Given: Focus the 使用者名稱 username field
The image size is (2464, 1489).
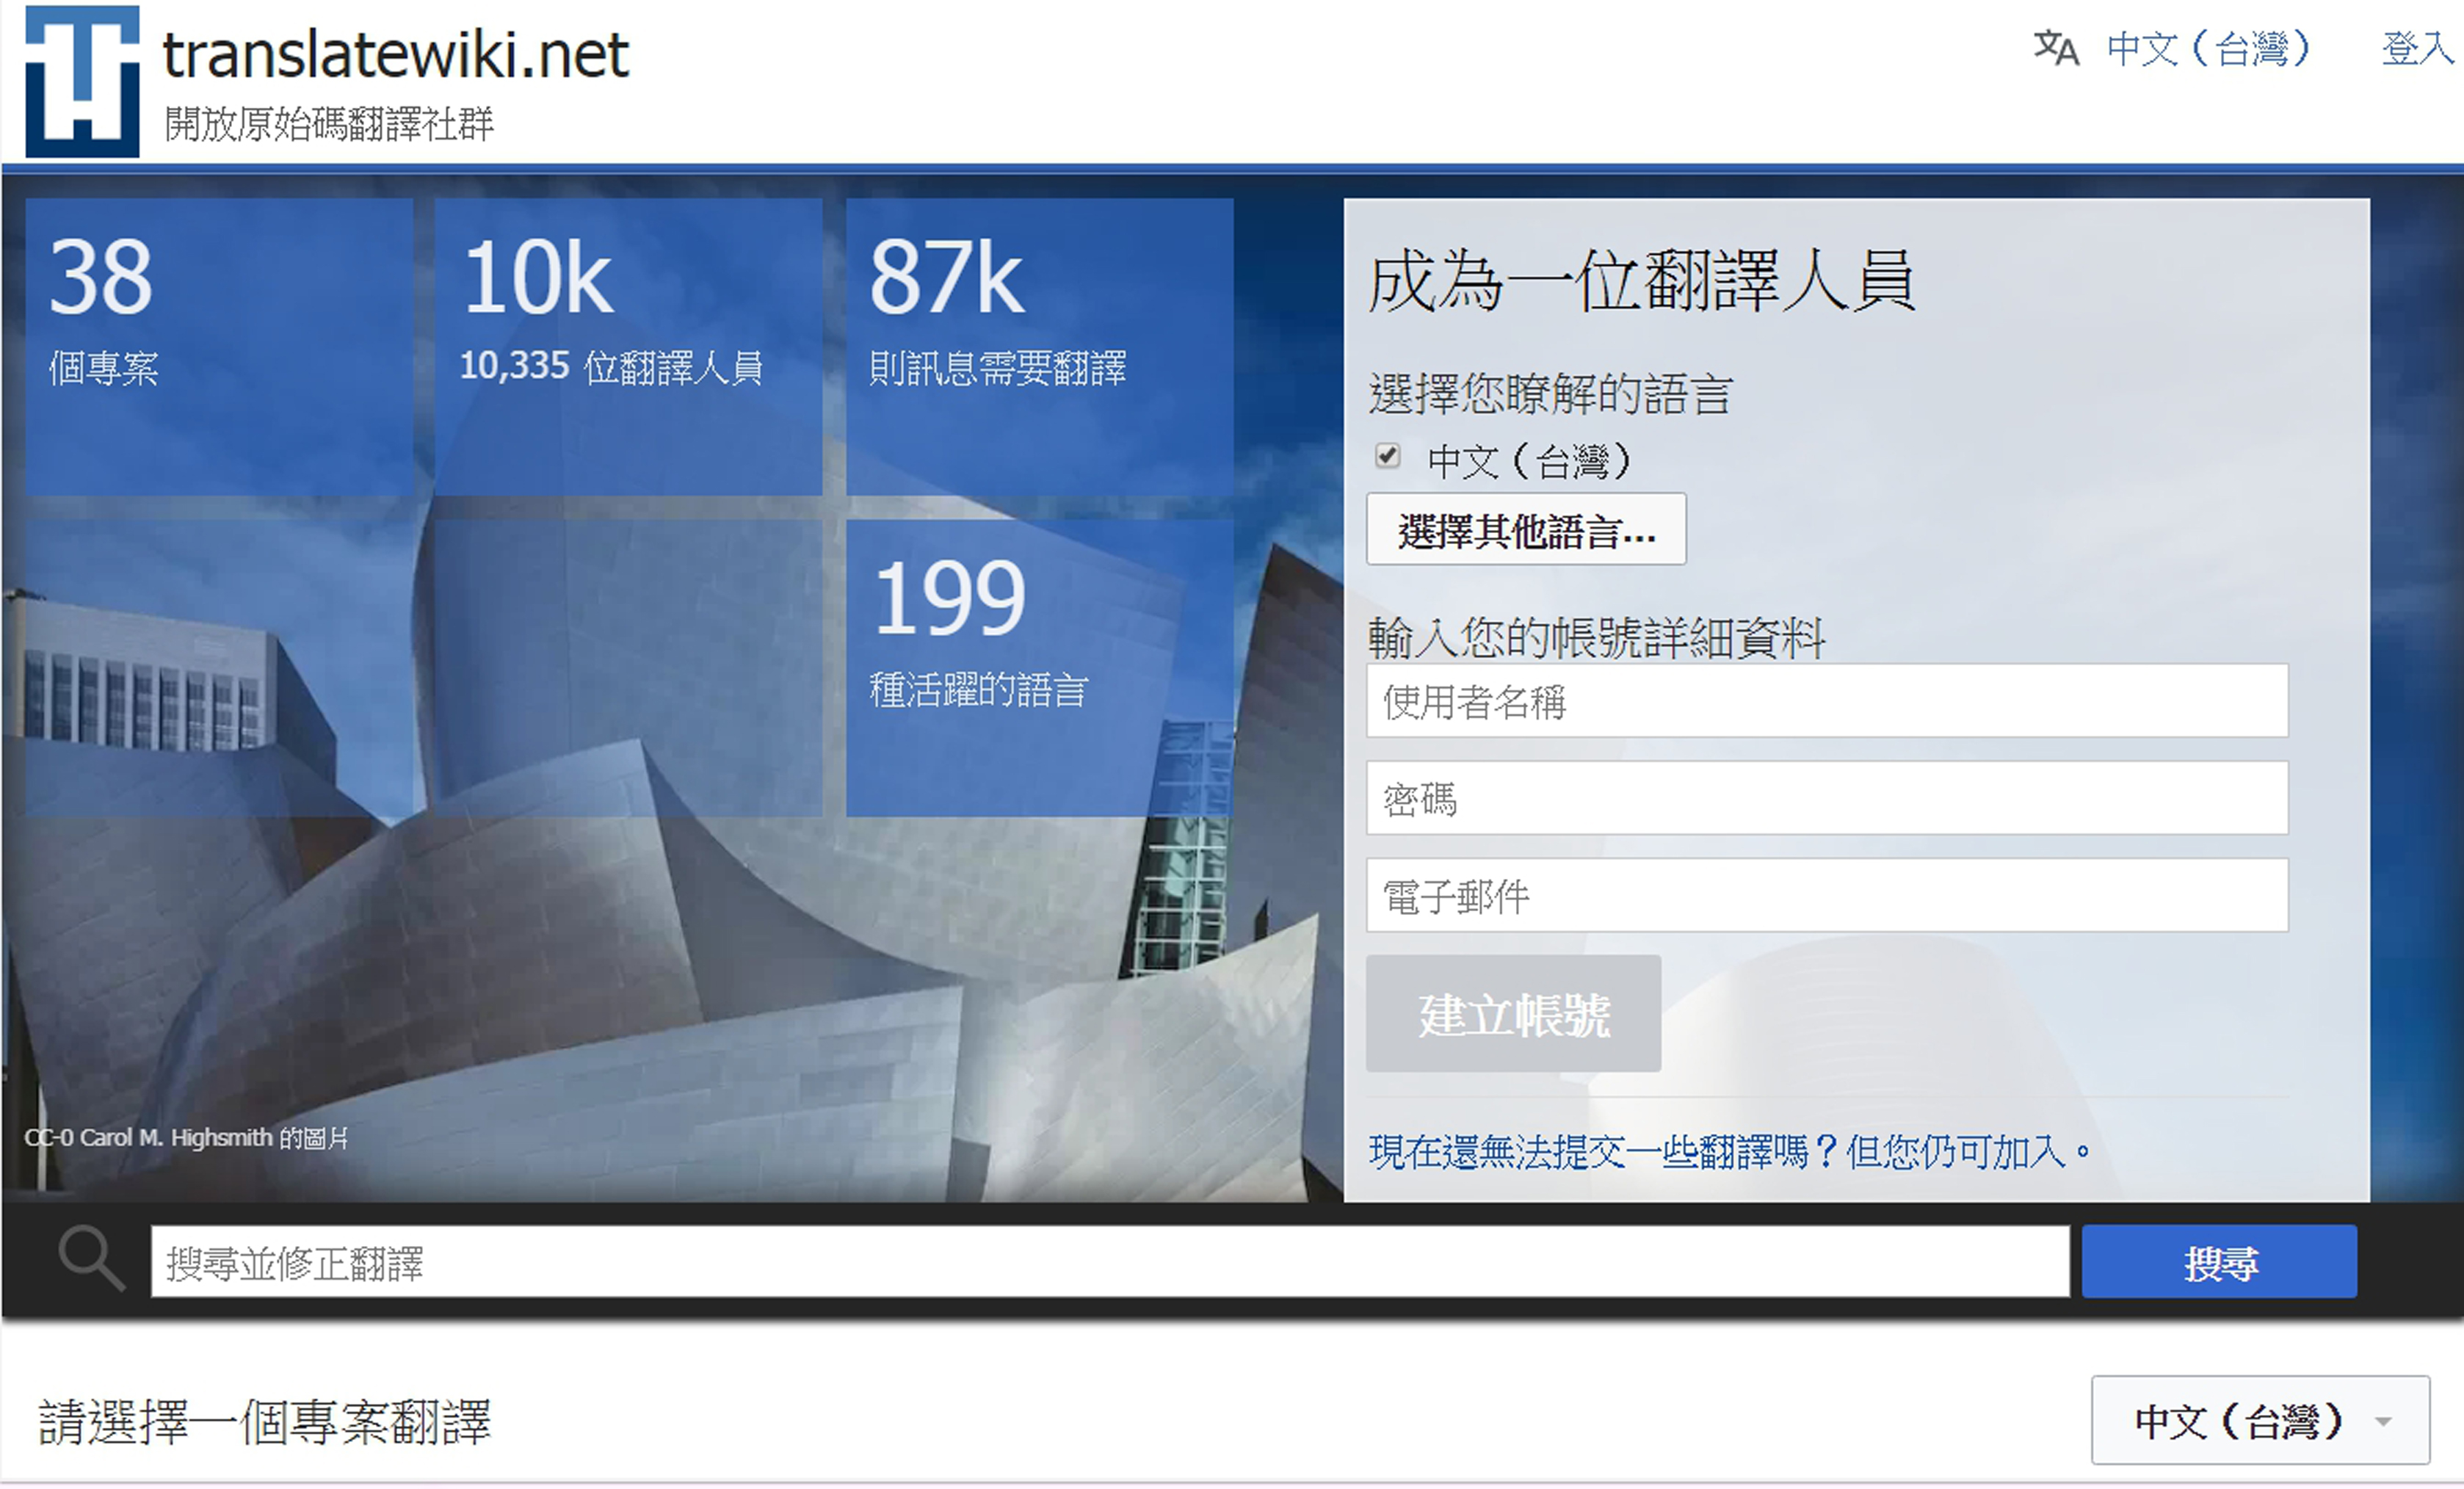Looking at the screenshot, I should pyautogui.click(x=1827, y=701).
